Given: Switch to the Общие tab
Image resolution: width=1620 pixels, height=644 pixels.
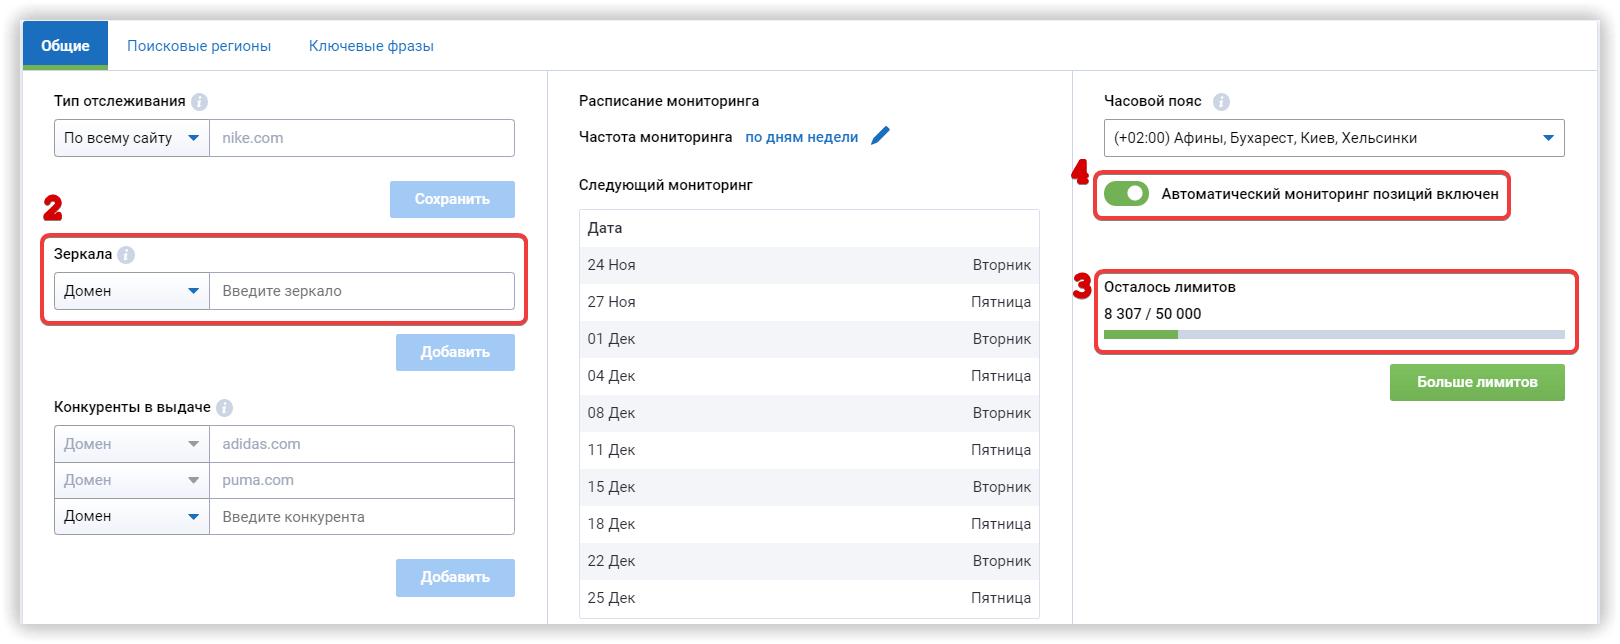Looking at the screenshot, I should 65,46.
